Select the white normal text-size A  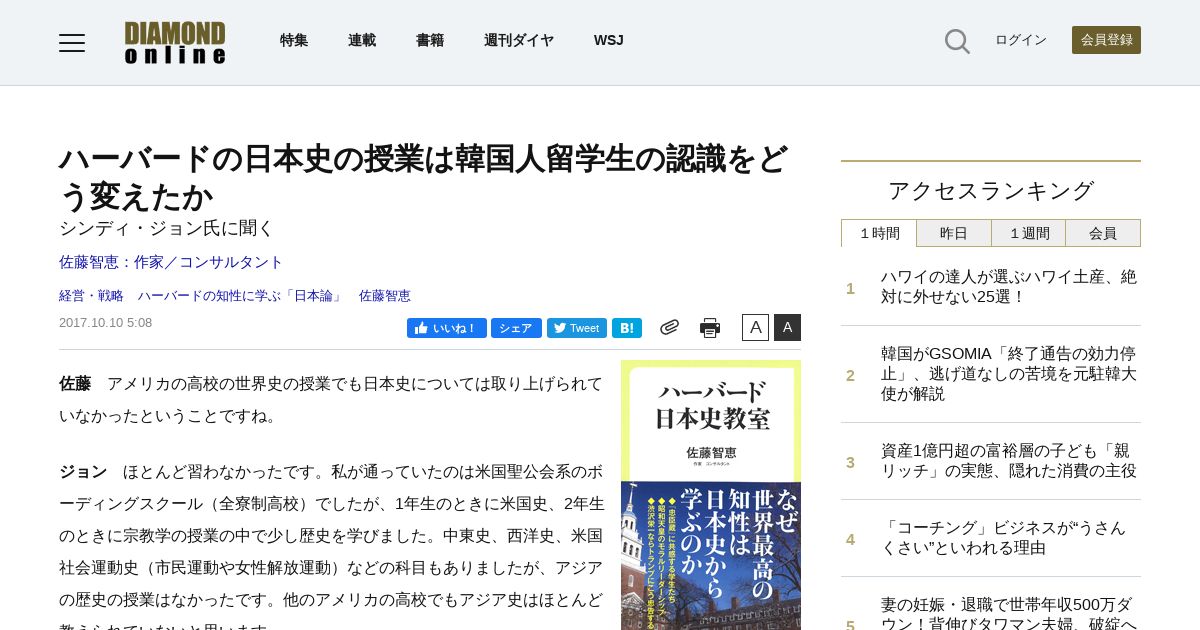(755, 327)
